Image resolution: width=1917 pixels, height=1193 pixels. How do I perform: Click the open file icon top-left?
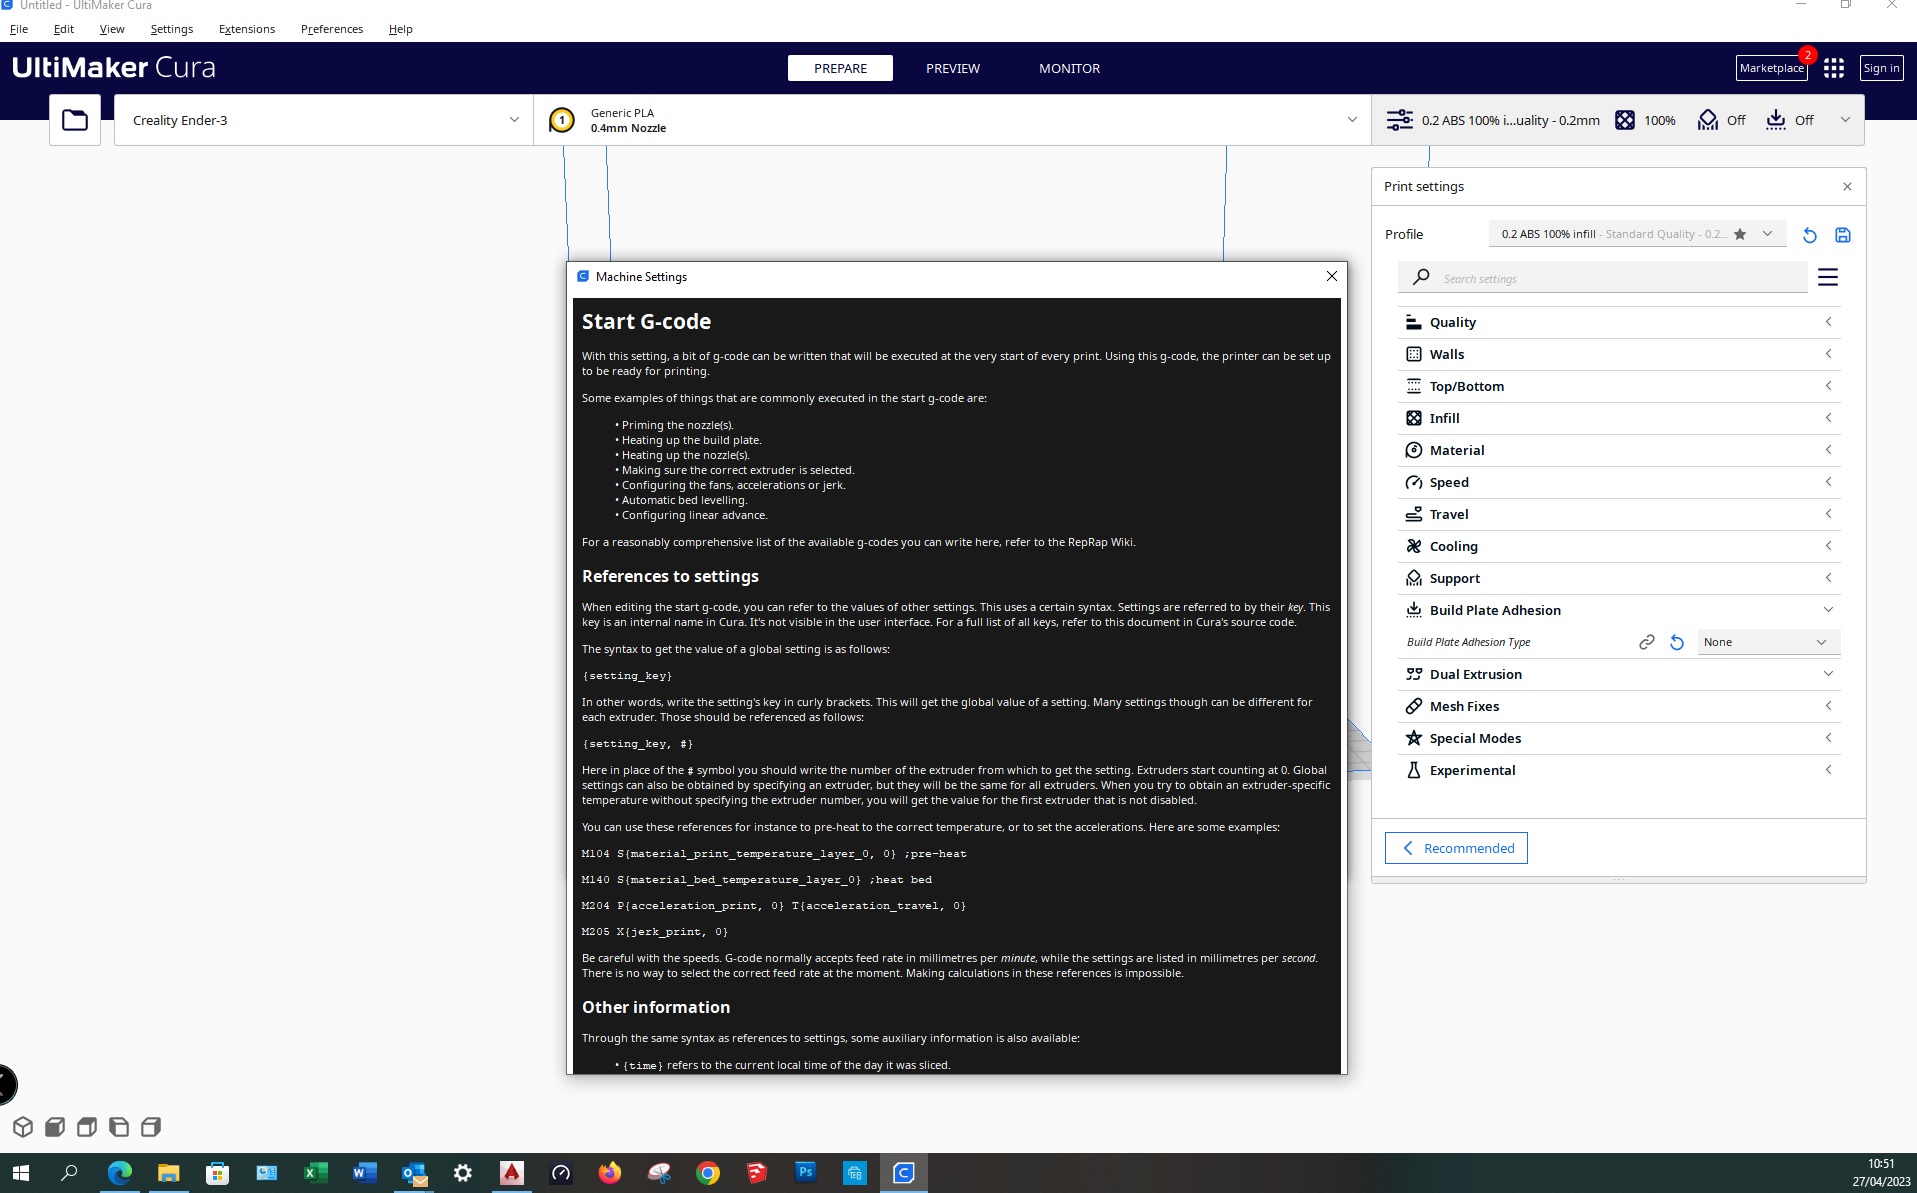coord(74,119)
